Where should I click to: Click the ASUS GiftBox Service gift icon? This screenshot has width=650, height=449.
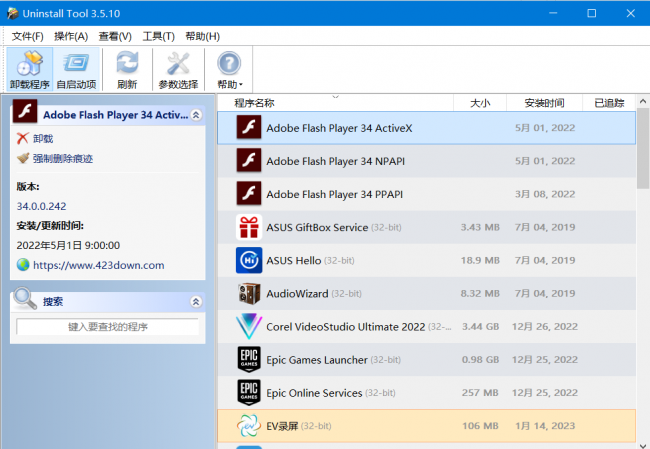coord(249,227)
